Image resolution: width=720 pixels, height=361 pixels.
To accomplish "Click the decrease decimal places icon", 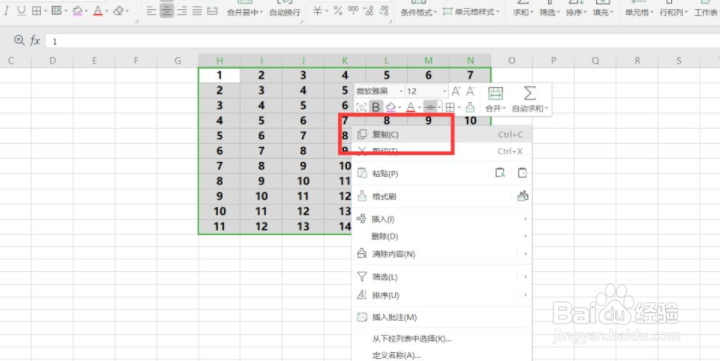I will coord(384,11).
